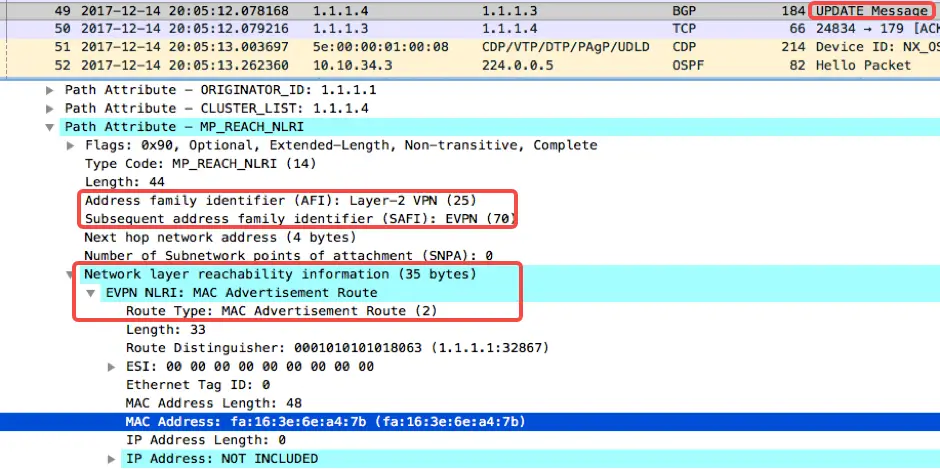Click destination 224.0.0.5 in packet 52
Screen dimensions: 940x469
(x=517, y=65)
